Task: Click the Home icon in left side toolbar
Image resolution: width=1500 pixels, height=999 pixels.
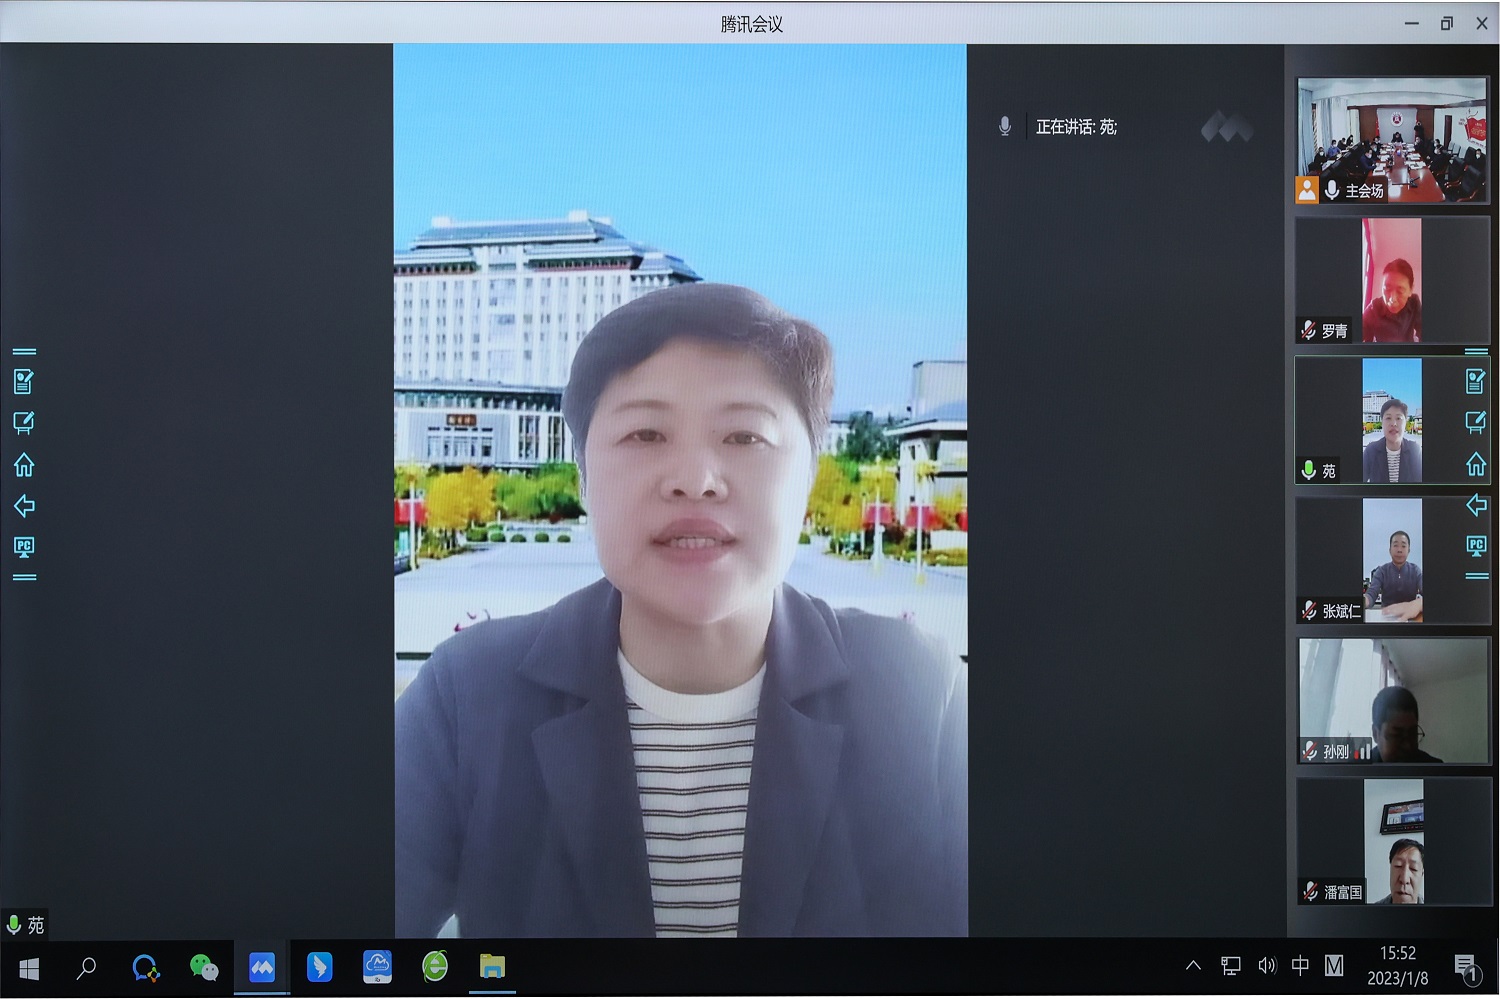Action: click(24, 465)
